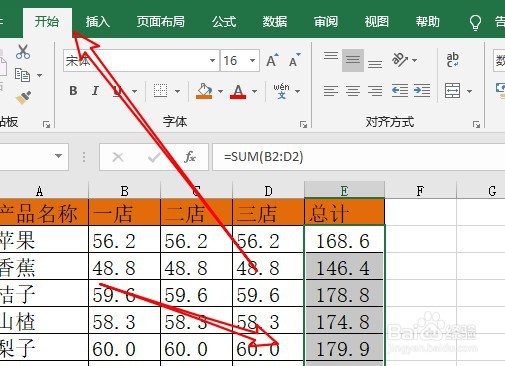
Task: Switch to 开始 tab
Action: [x=47, y=22]
